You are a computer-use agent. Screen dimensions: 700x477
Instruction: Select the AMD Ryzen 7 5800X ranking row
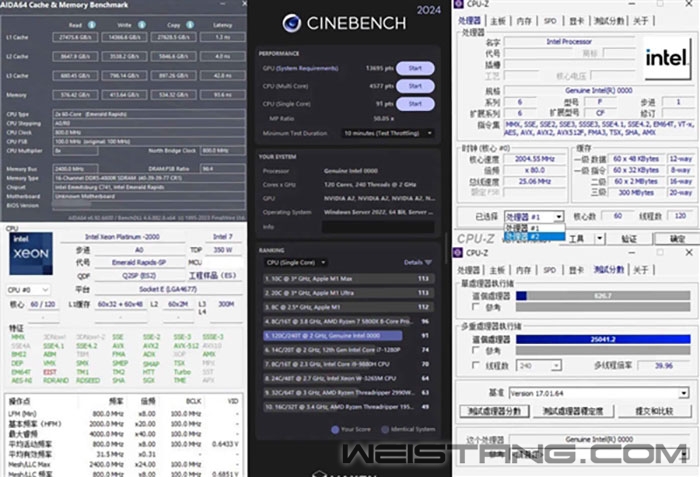348,322
